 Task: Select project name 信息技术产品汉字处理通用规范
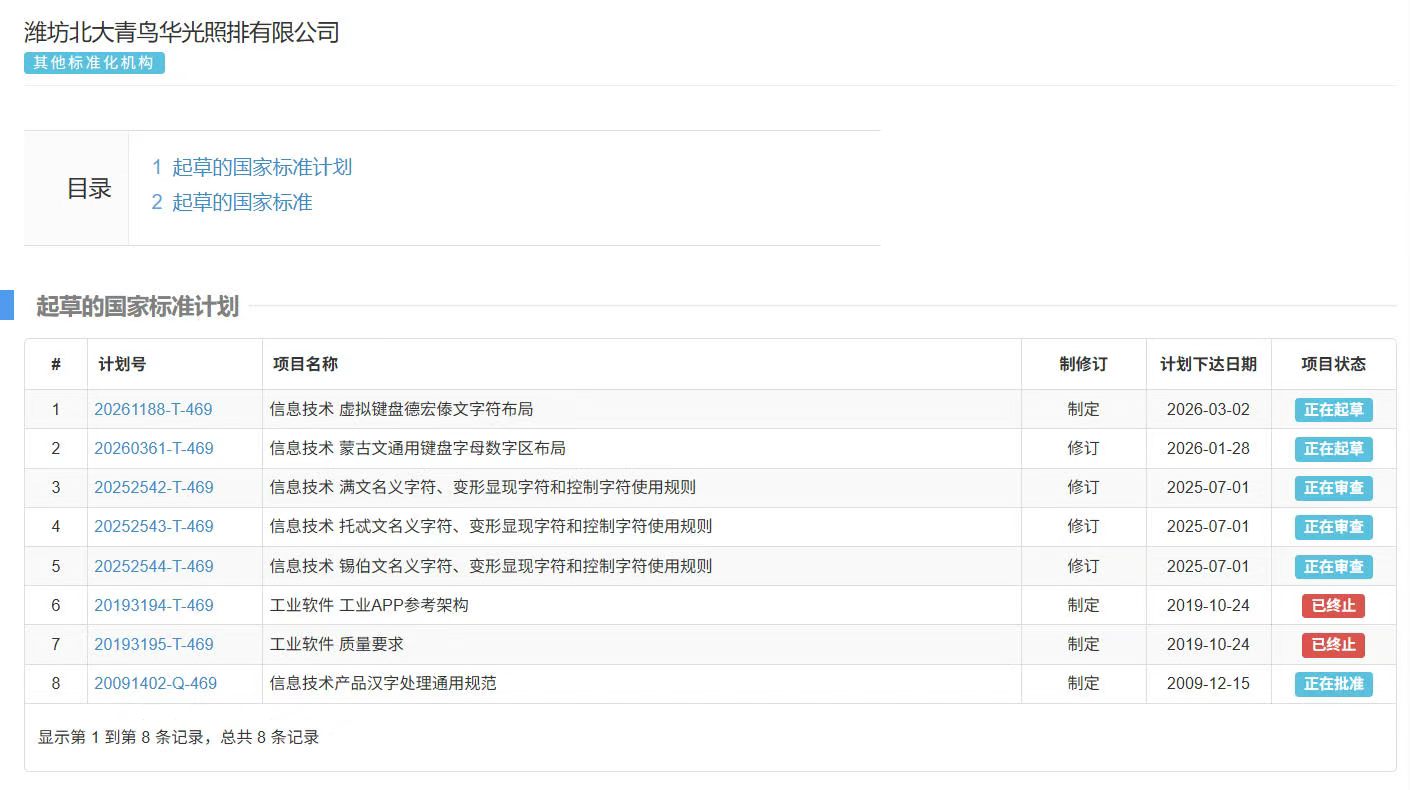383,683
